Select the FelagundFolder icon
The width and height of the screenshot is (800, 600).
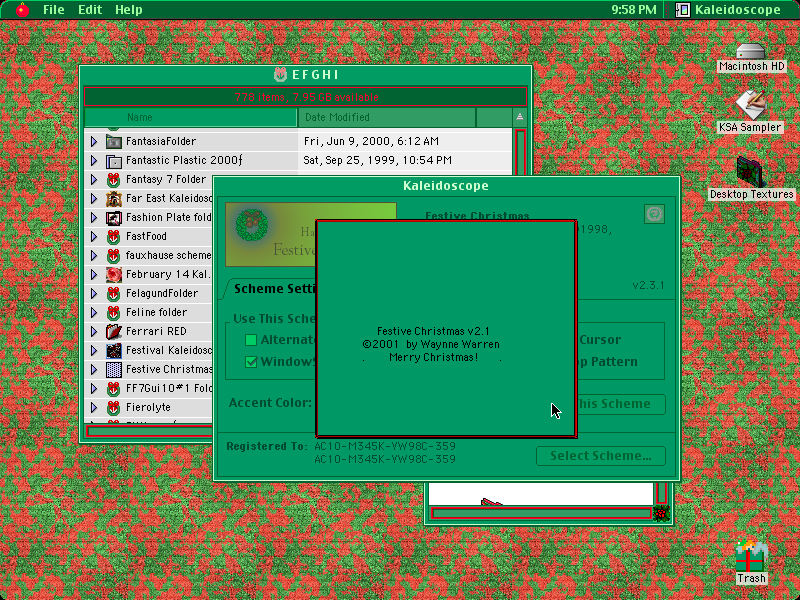coord(113,293)
